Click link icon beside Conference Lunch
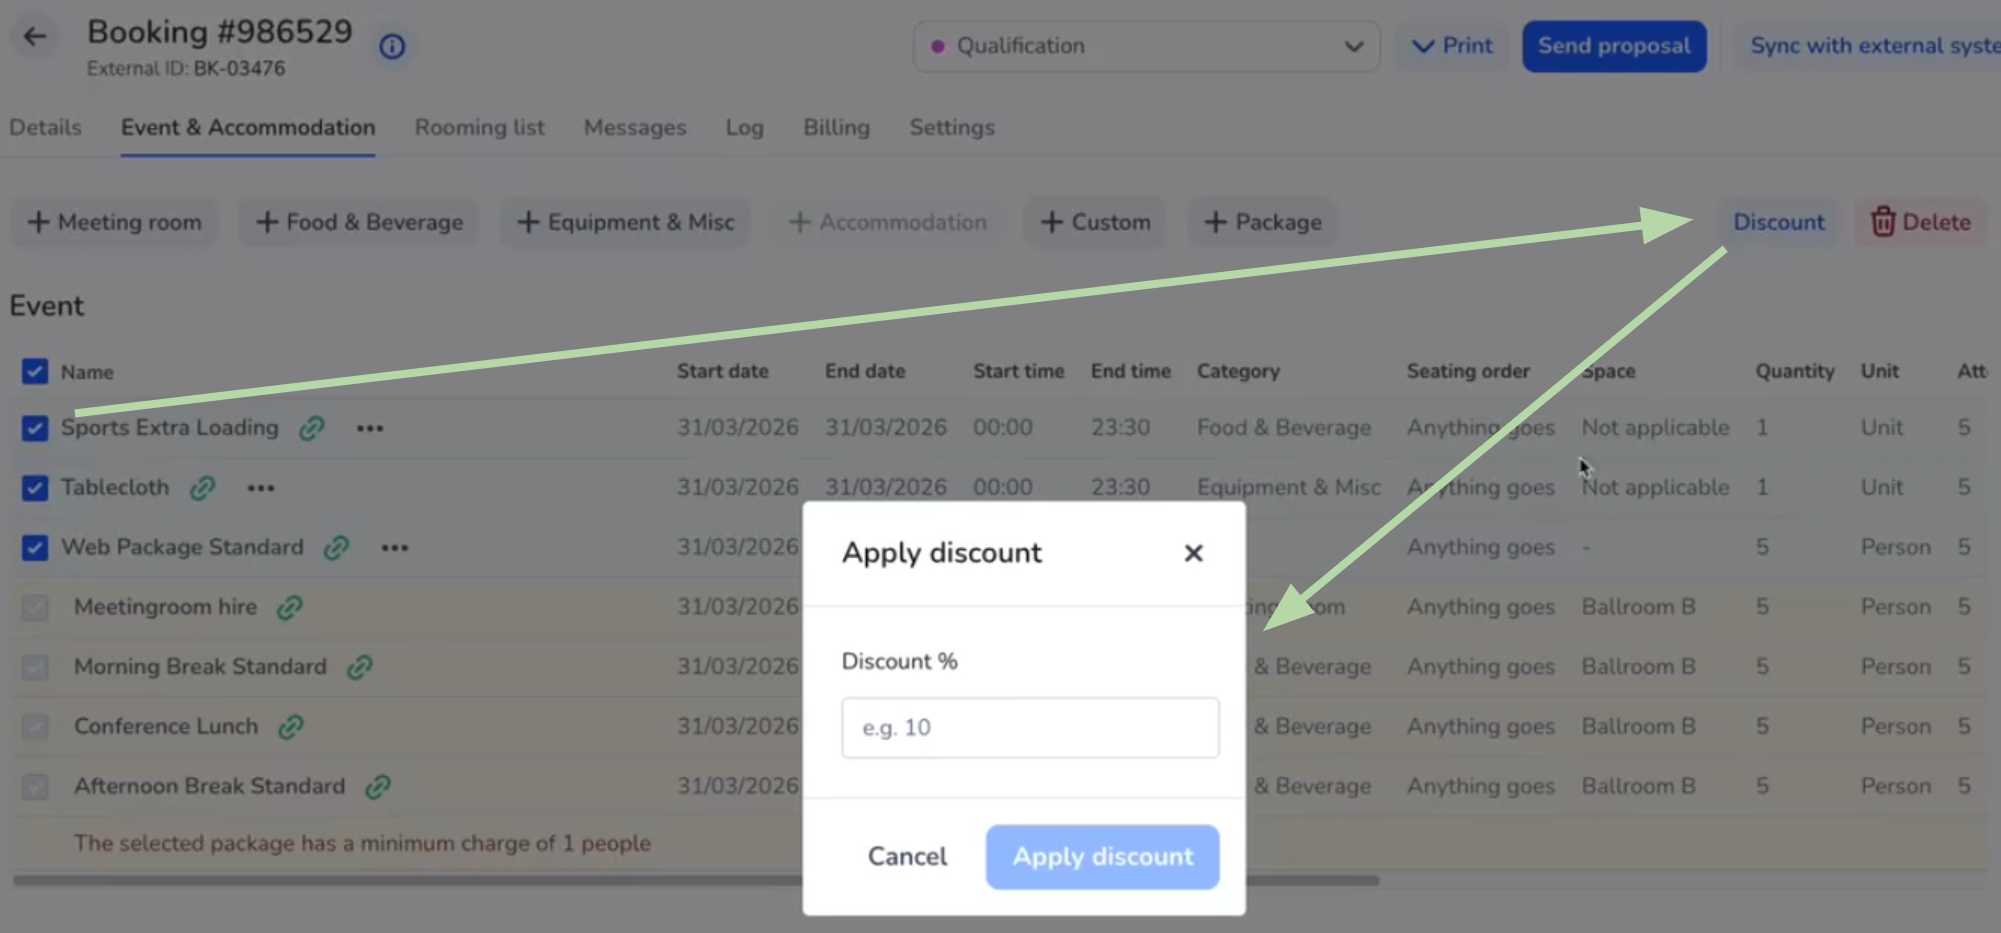The image size is (2001, 933). tap(291, 727)
